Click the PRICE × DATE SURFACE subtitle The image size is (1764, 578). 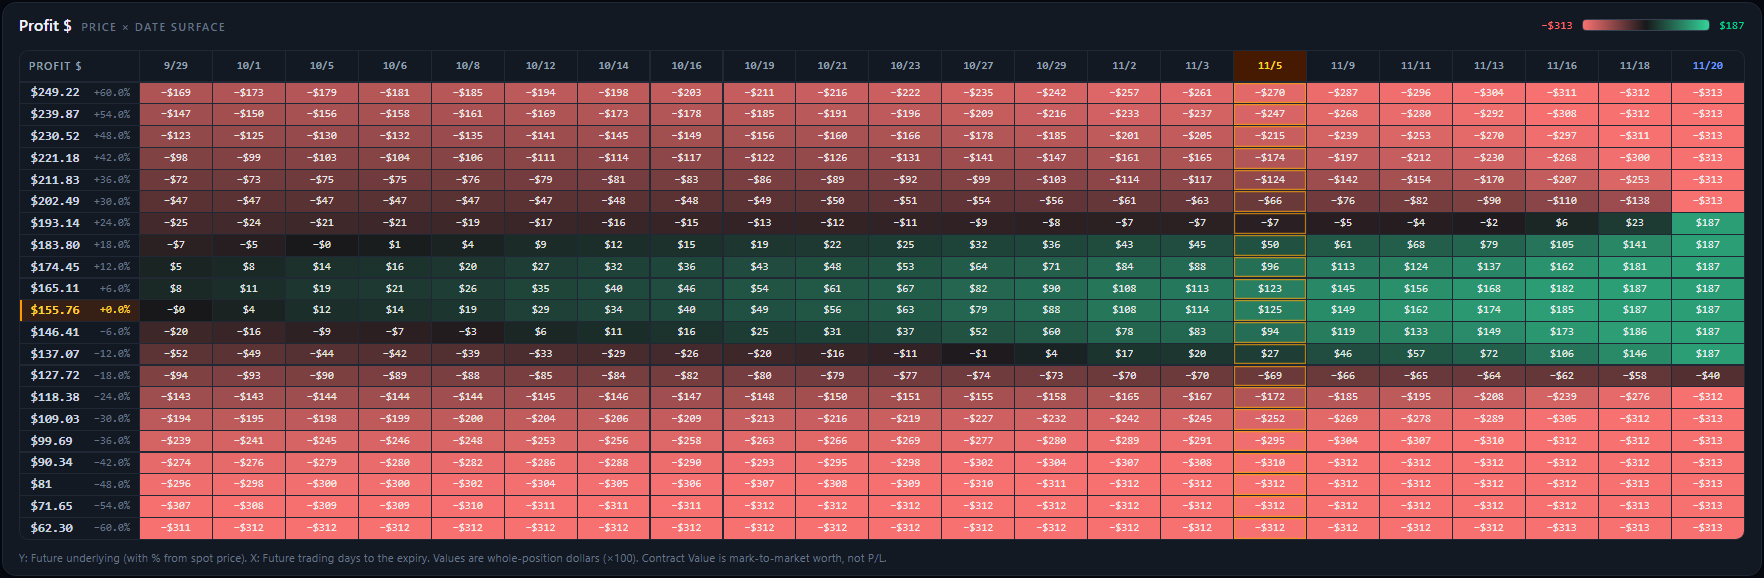tap(153, 27)
